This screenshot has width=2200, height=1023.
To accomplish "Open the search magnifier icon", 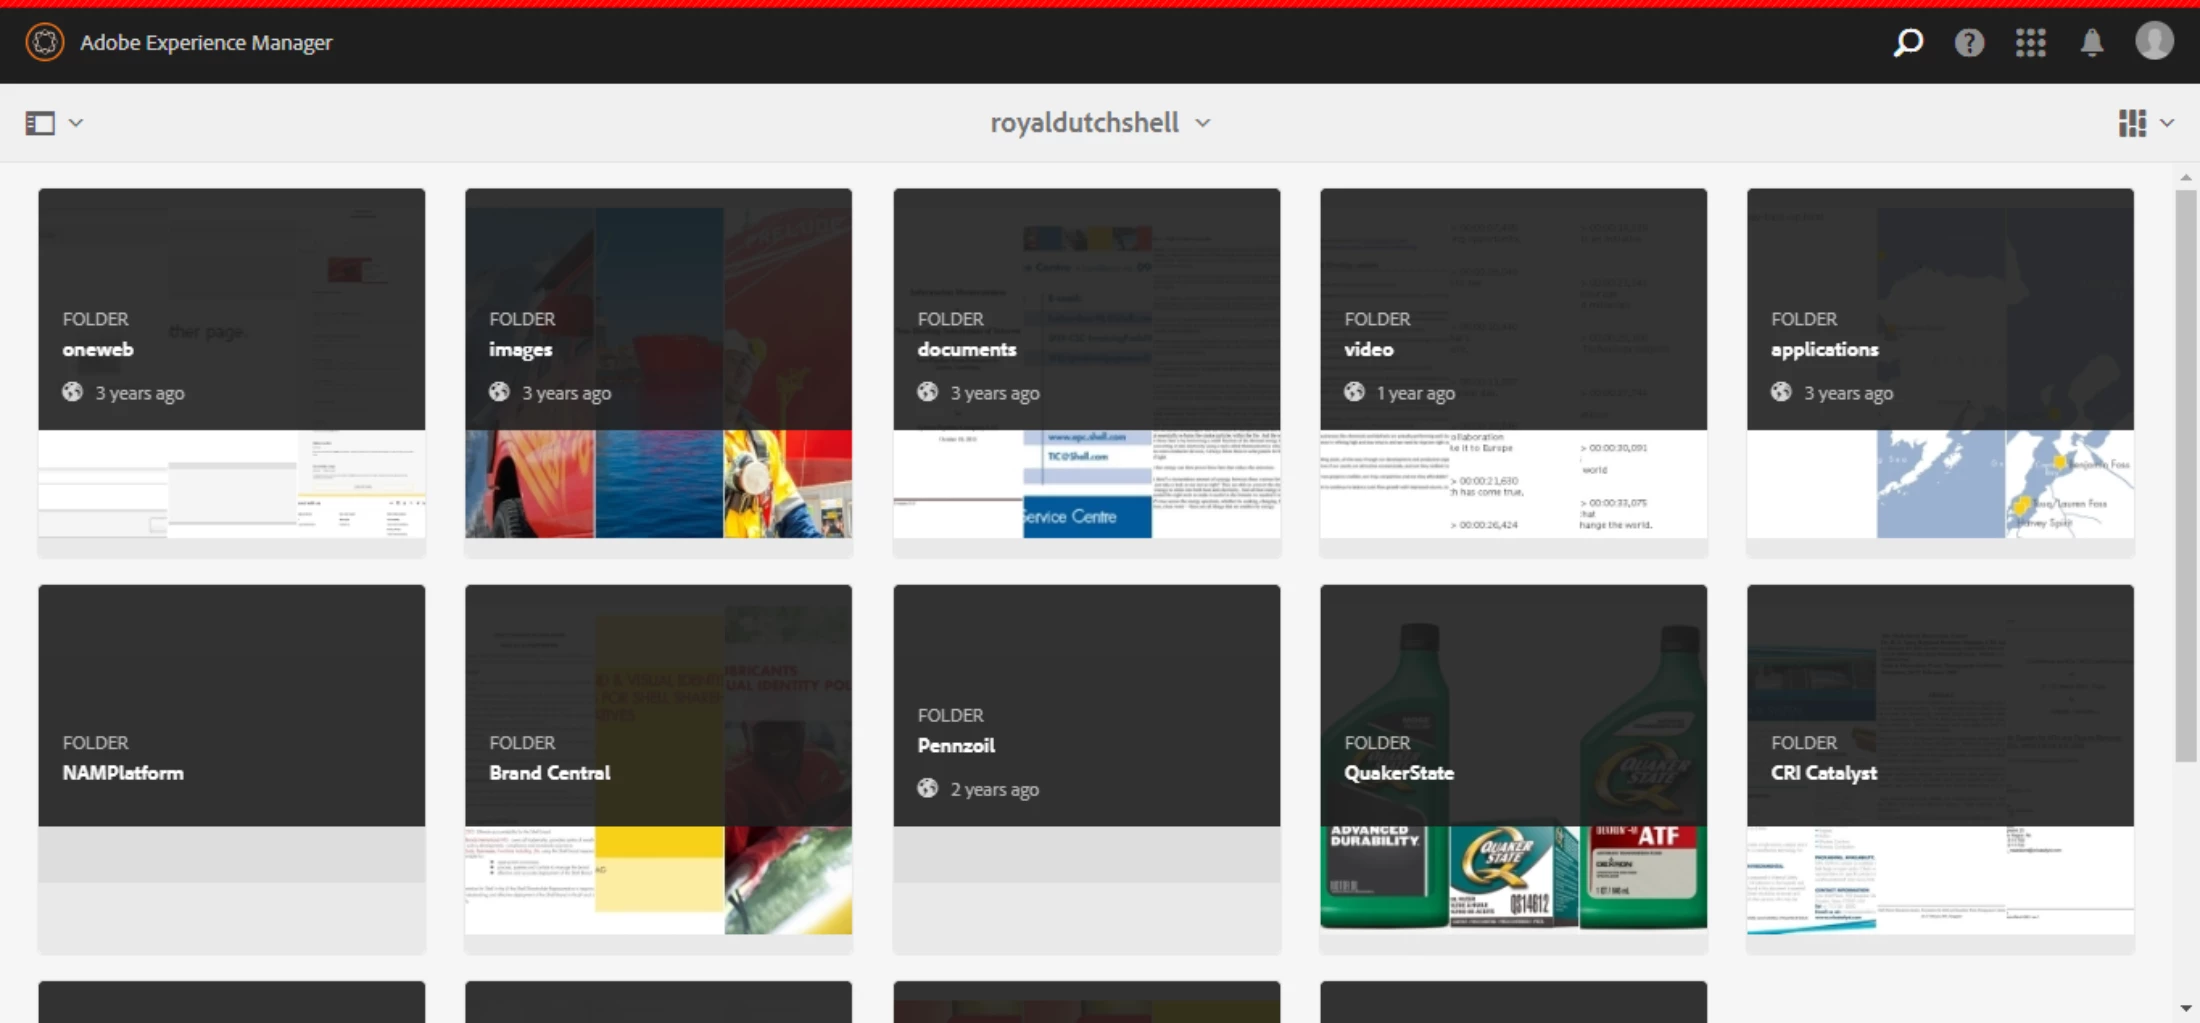I will point(1908,42).
